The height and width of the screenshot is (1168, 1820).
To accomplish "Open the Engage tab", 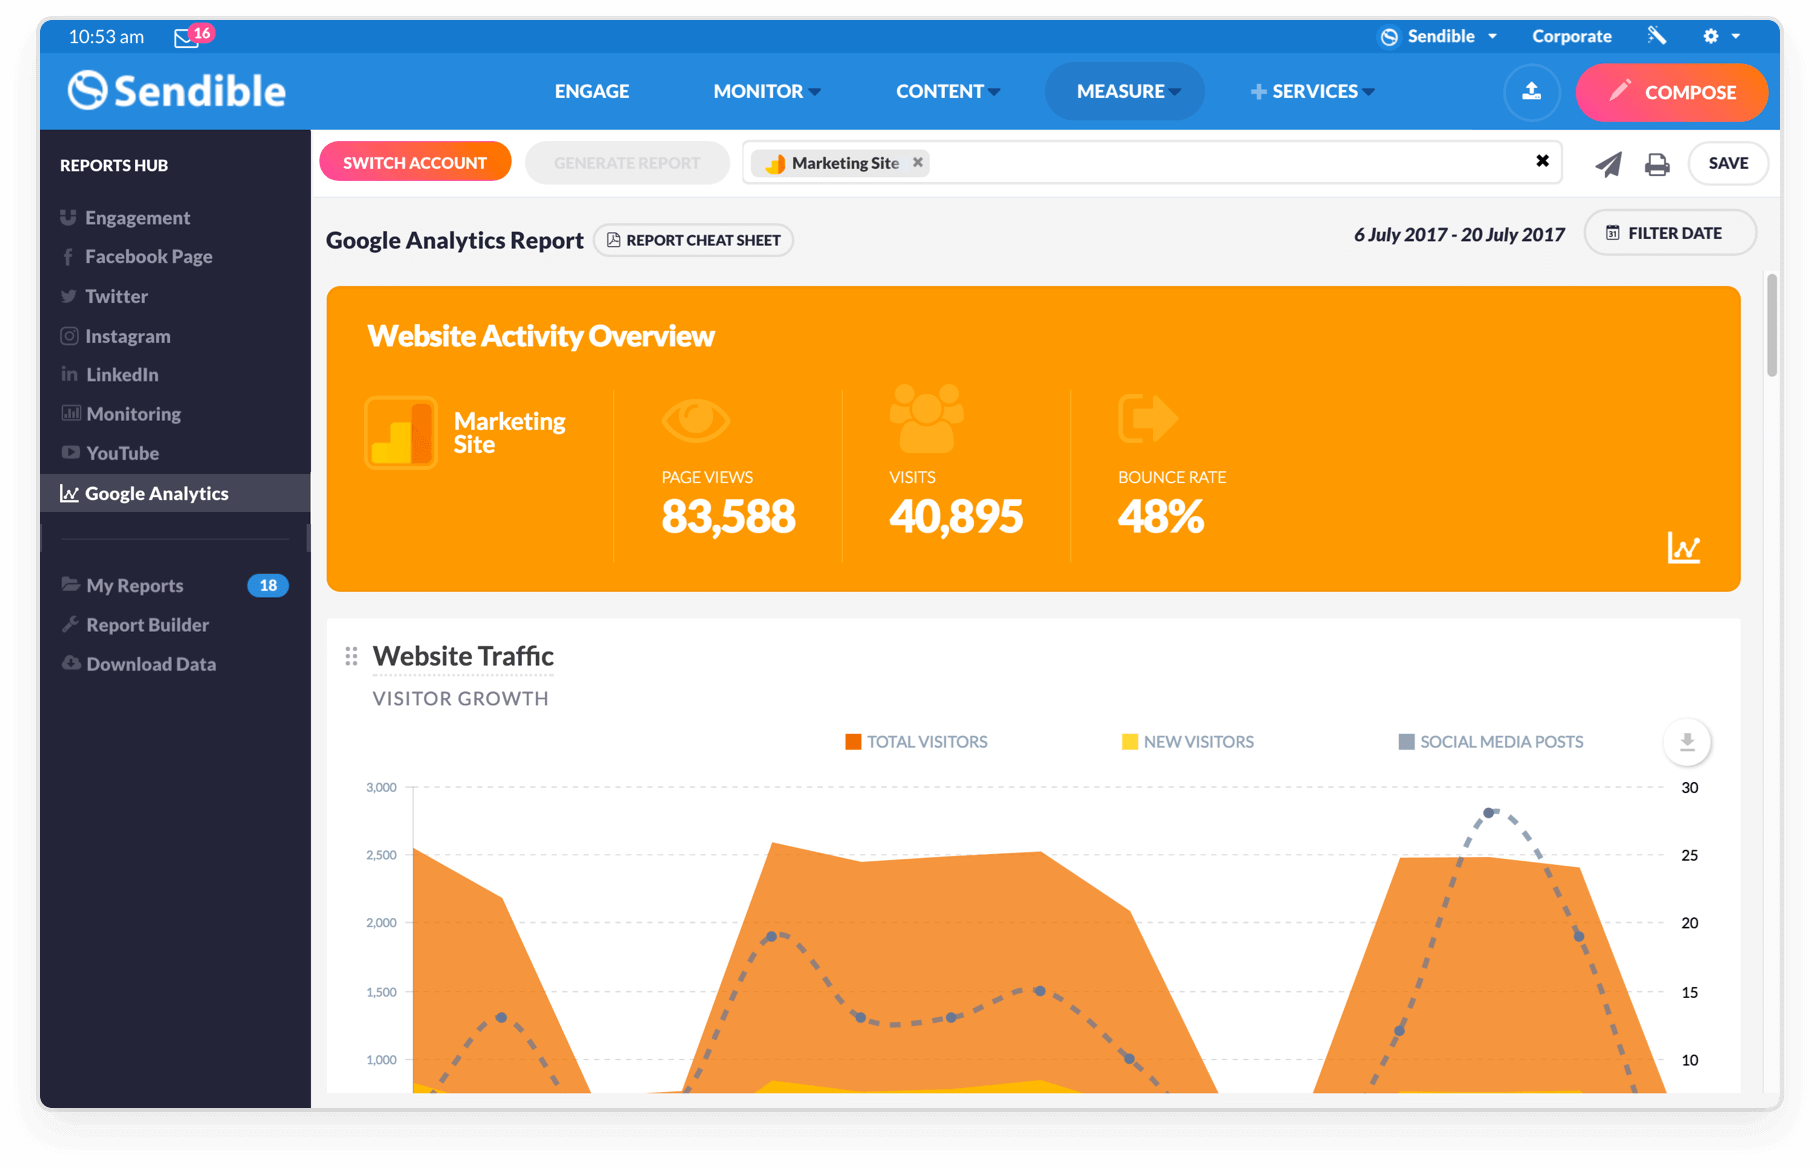I will (x=592, y=91).
